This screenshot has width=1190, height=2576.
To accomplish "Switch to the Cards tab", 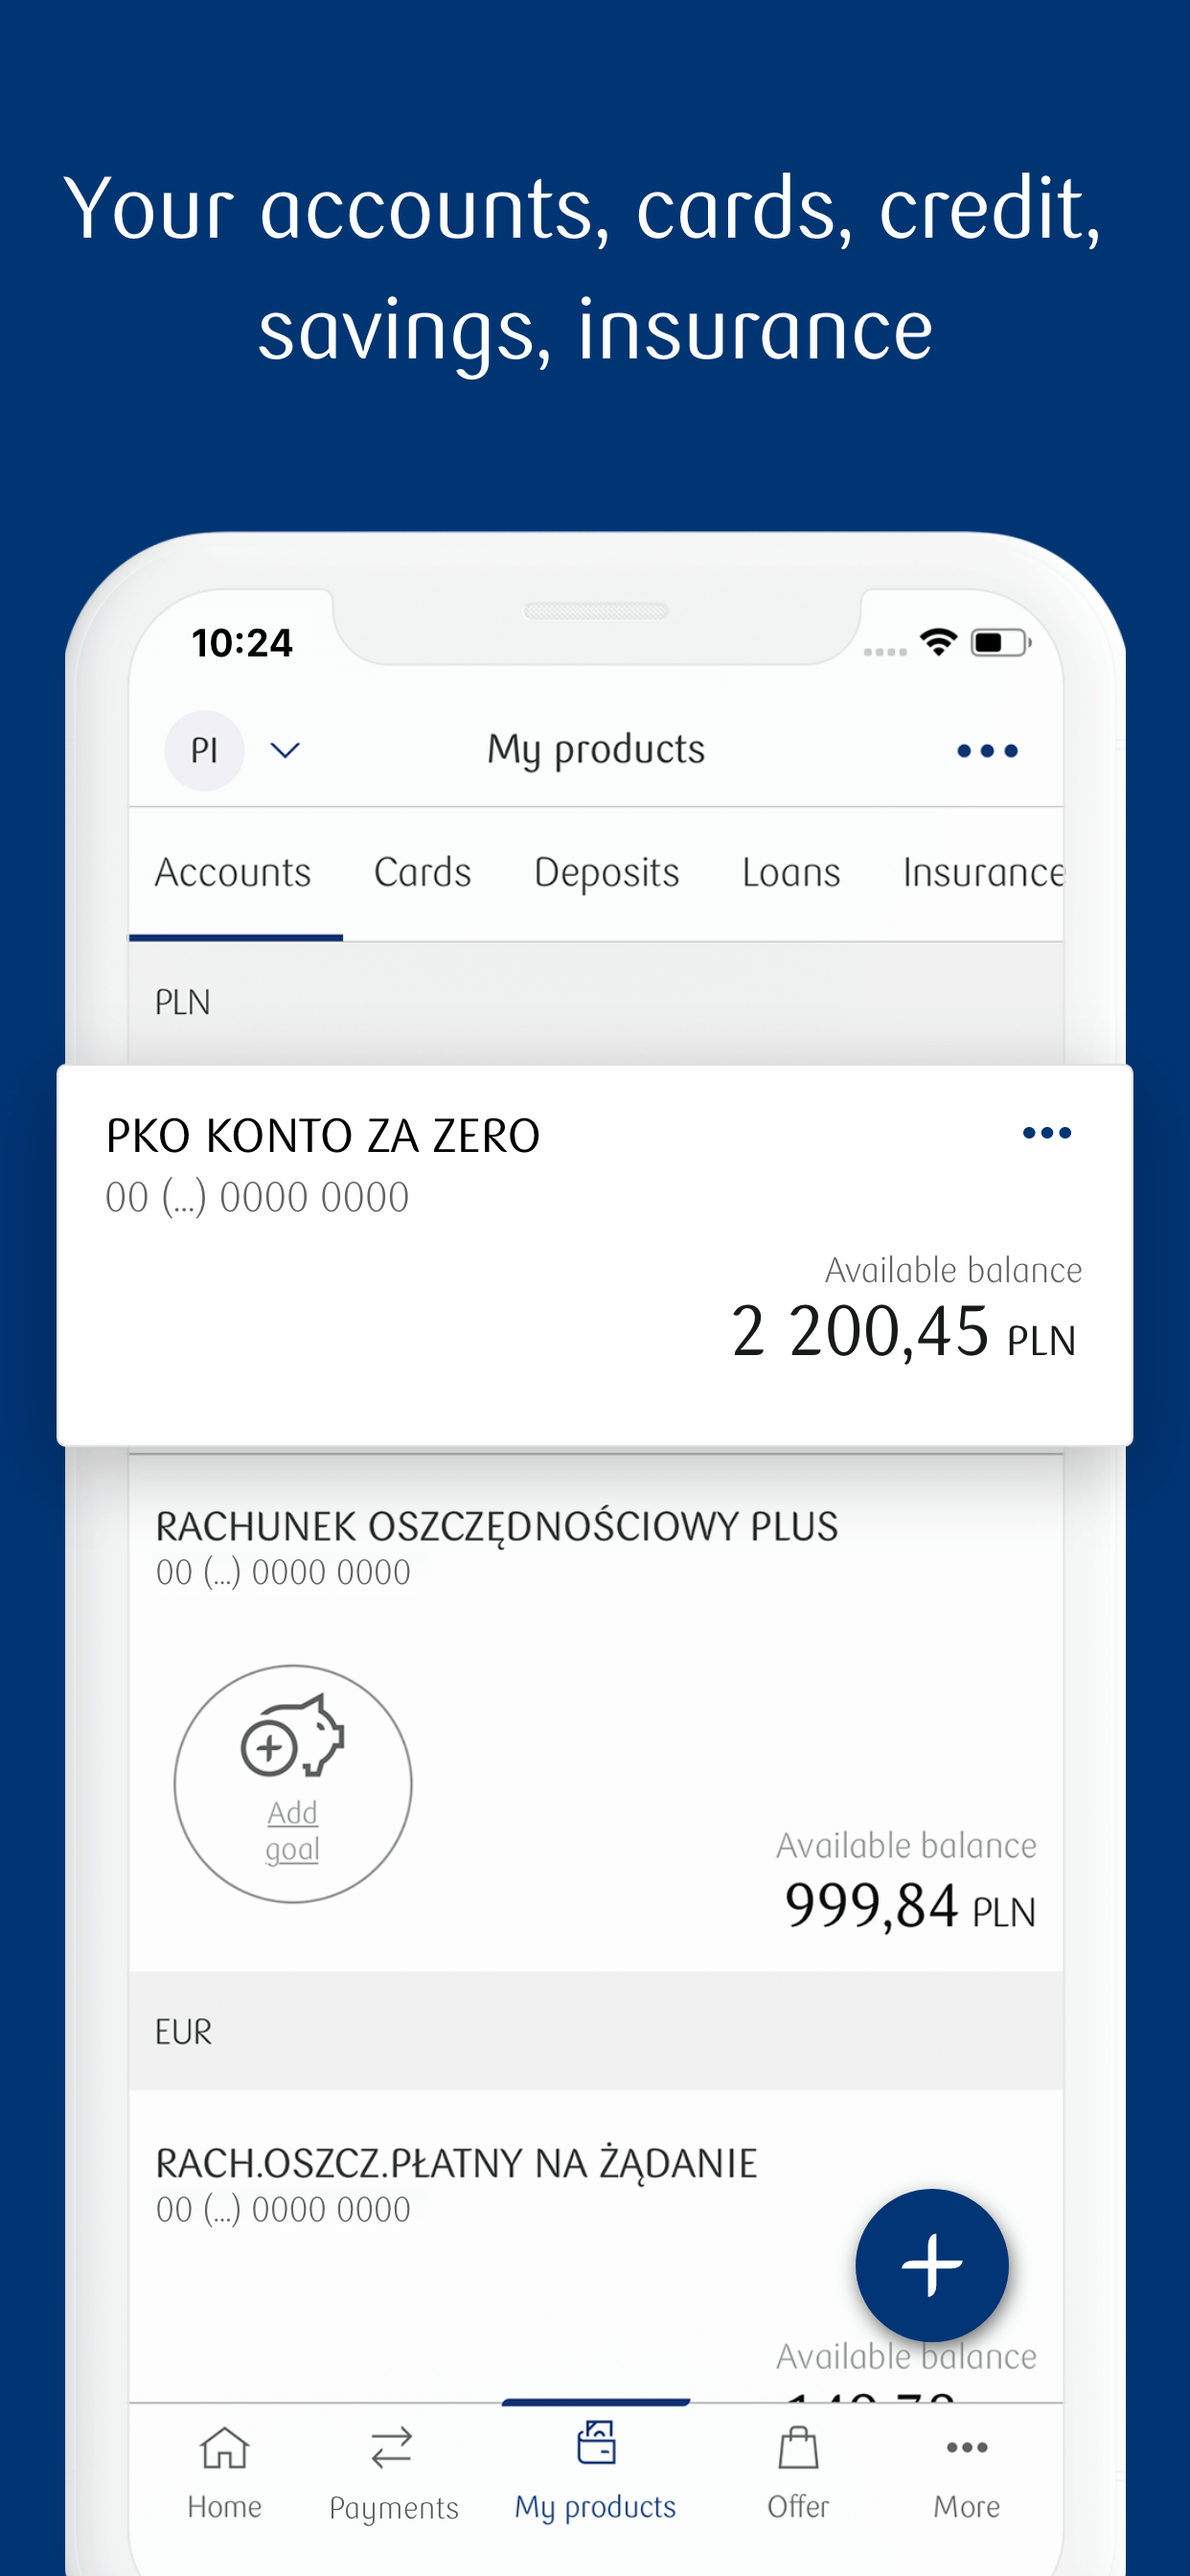I will point(422,872).
